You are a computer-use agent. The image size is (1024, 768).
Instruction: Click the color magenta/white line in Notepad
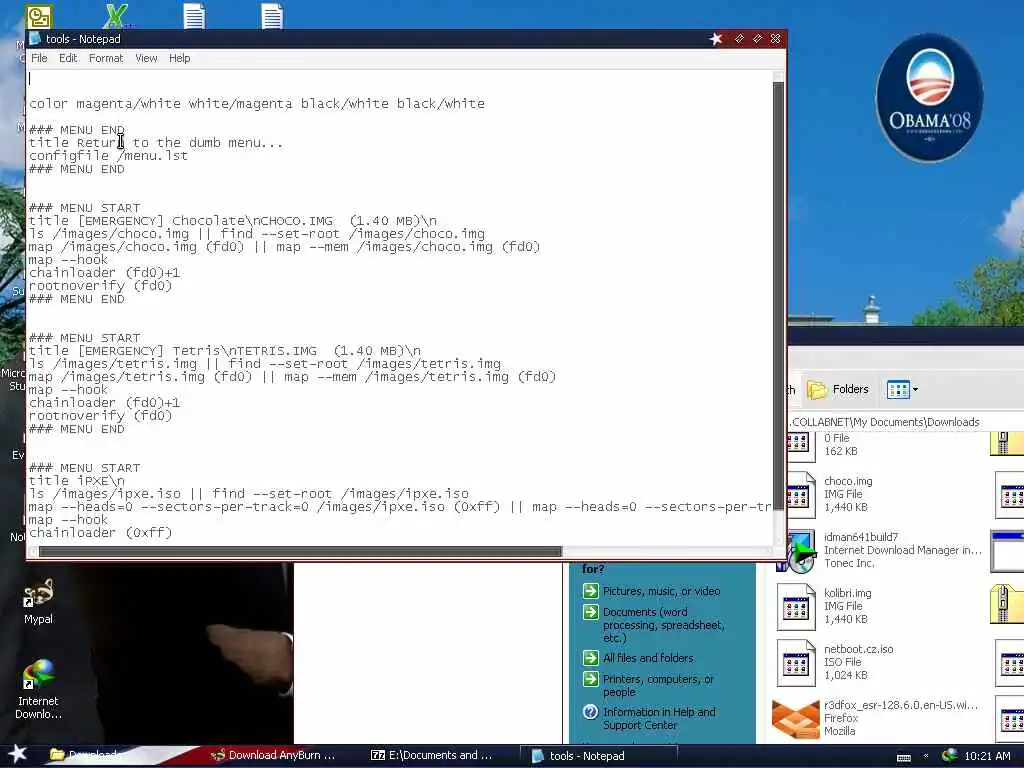click(257, 104)
